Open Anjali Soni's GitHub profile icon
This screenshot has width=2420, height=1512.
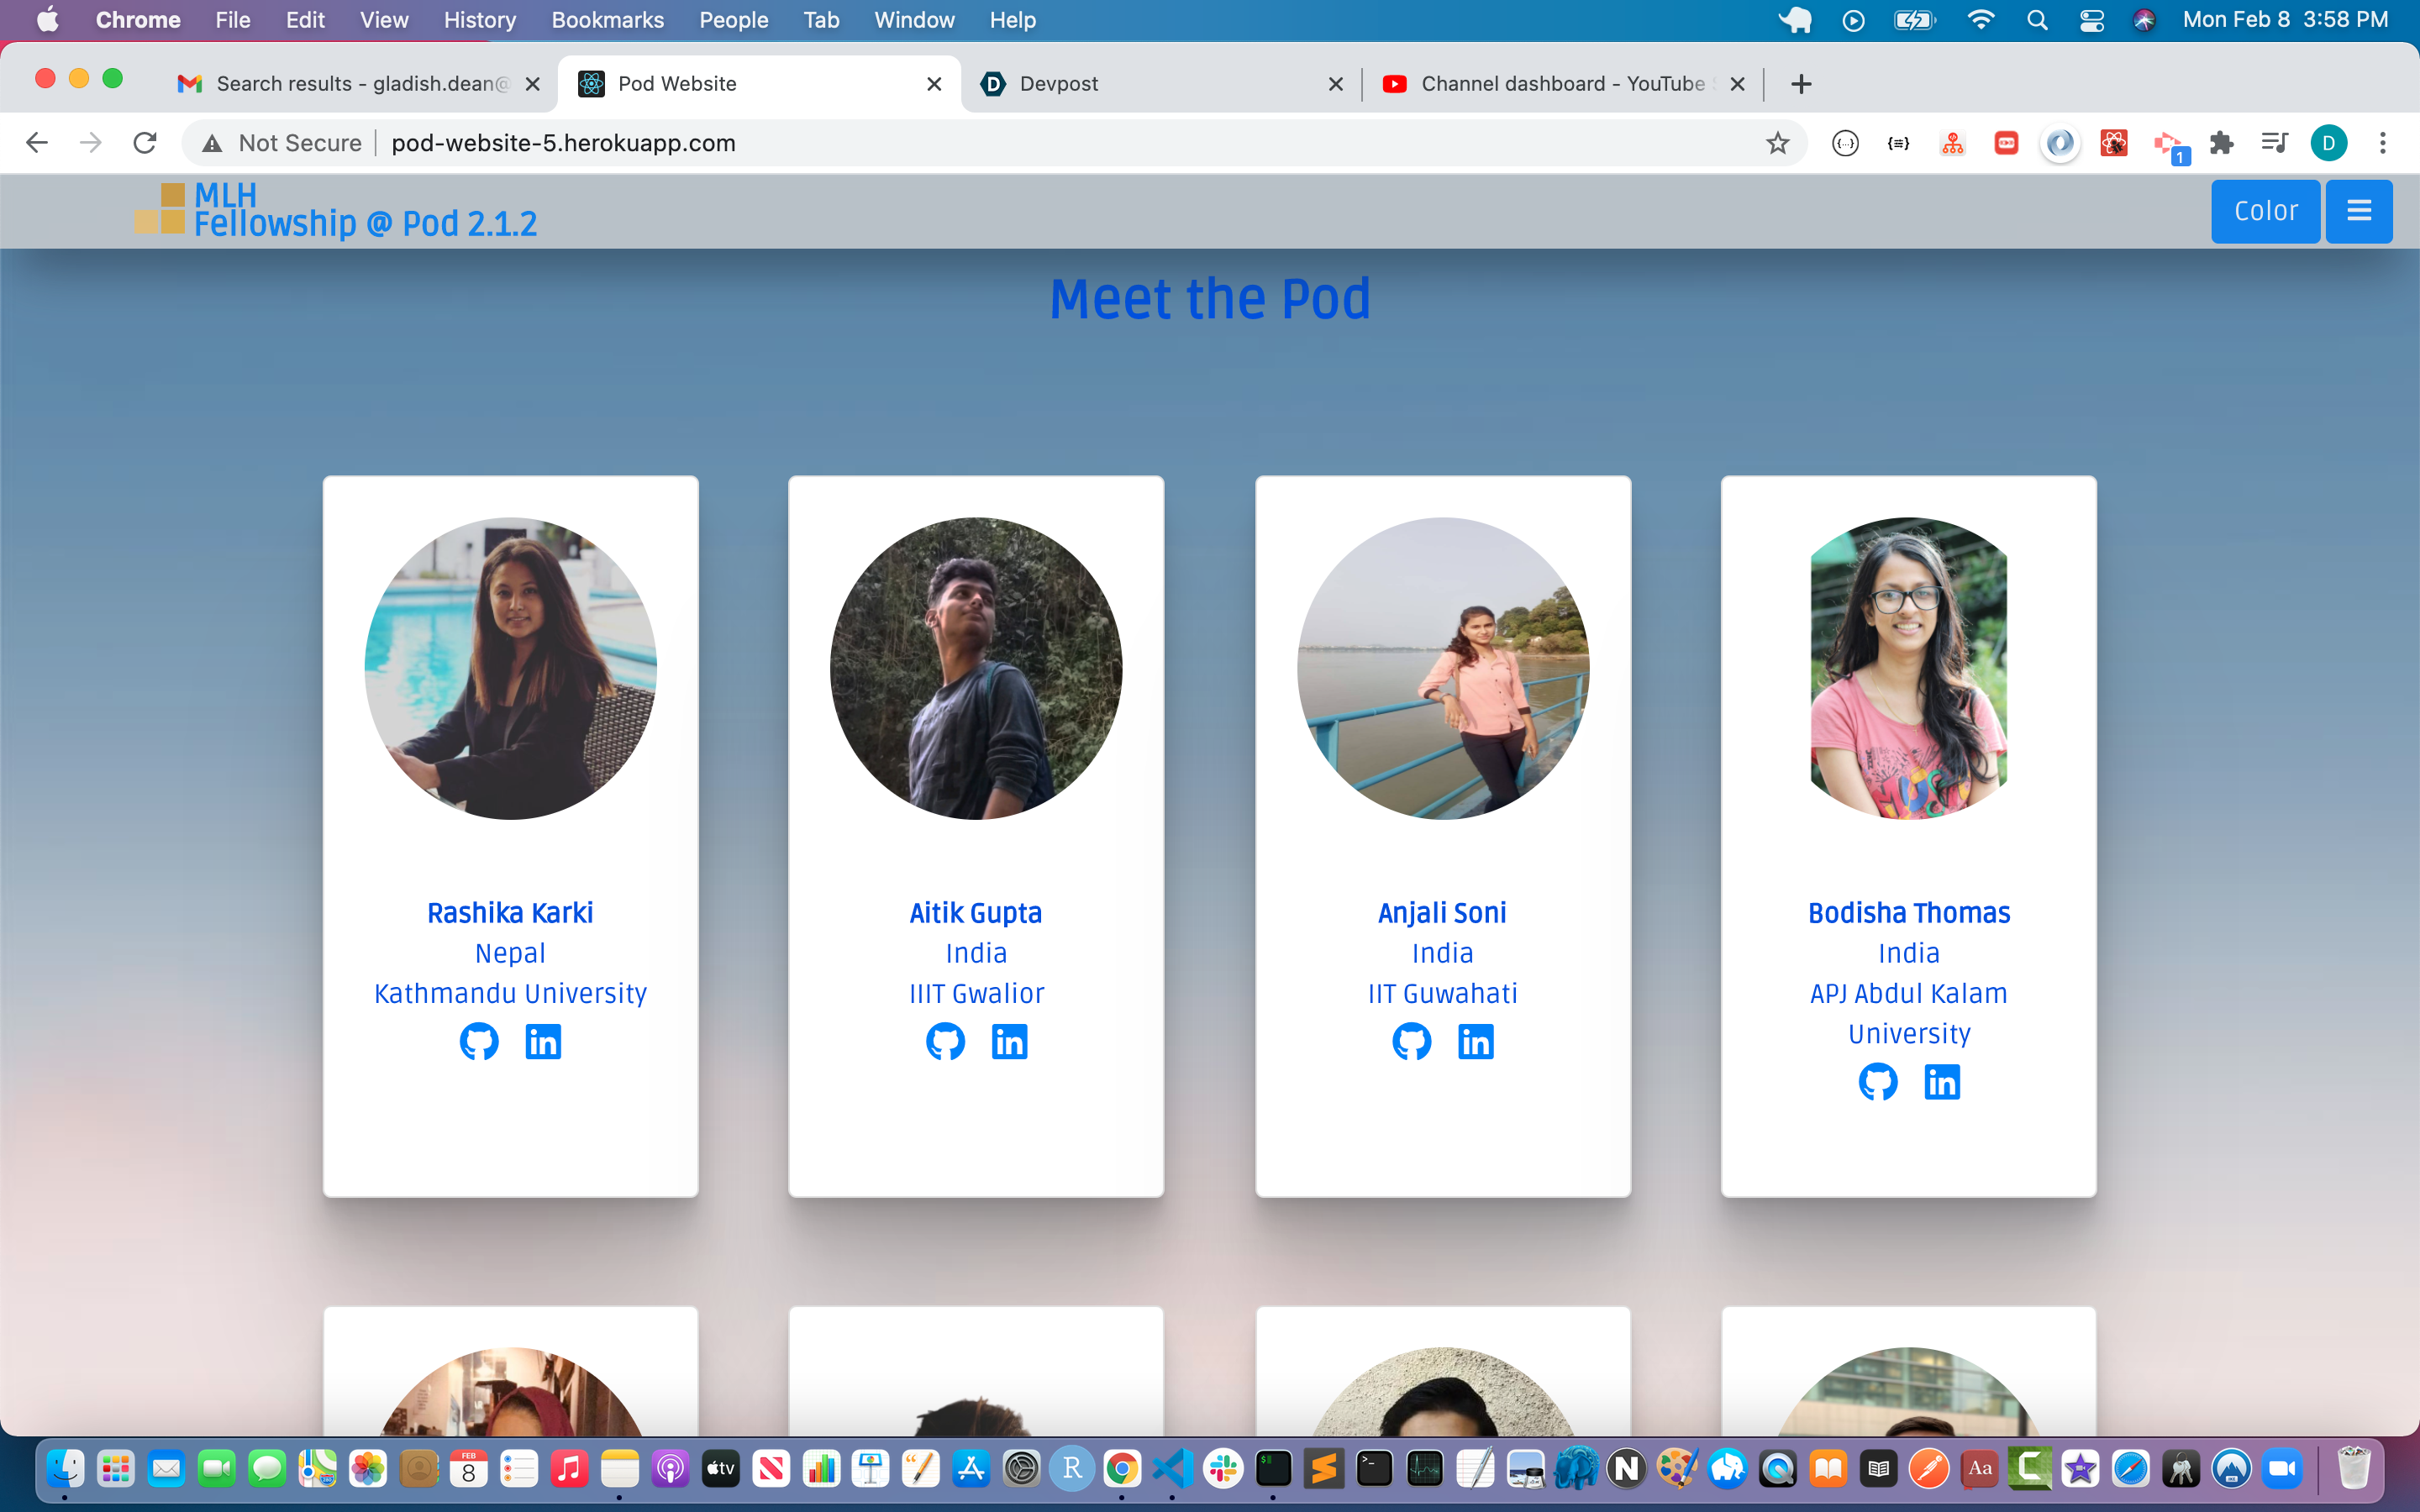tap(1411, 1041)
